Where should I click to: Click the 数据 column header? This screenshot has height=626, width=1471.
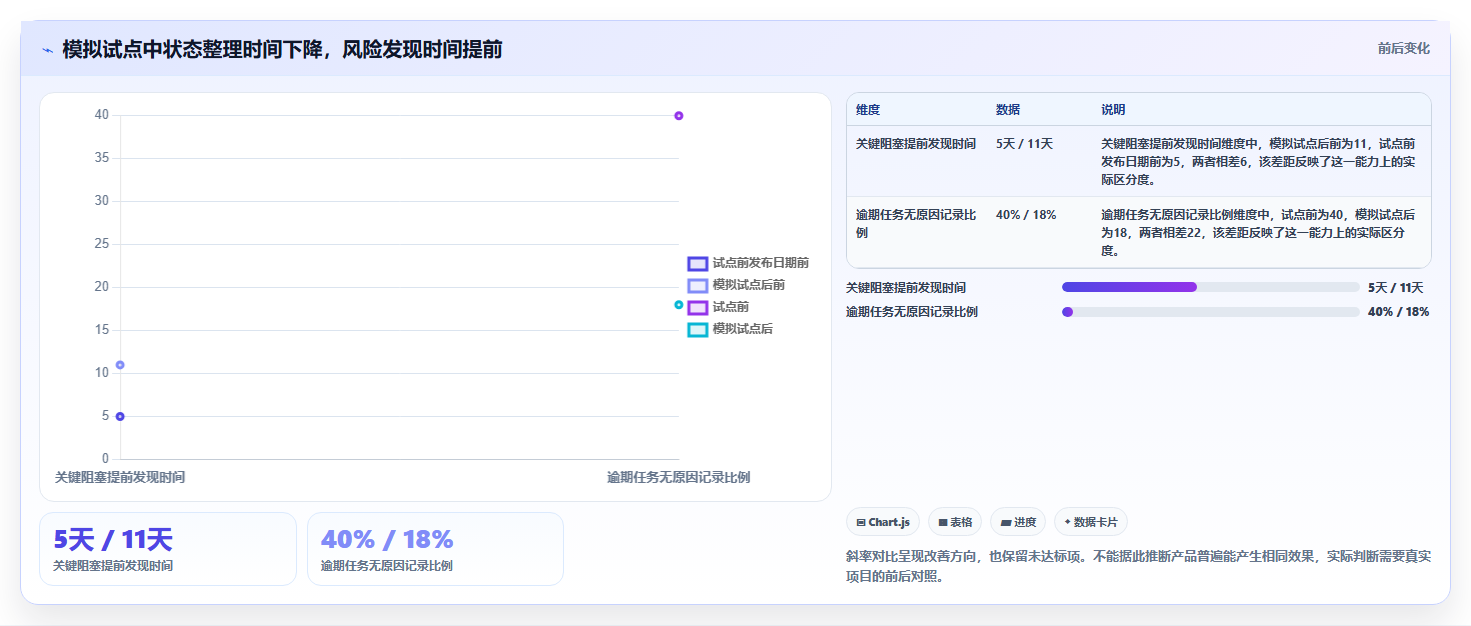(x=1008, y=110)
